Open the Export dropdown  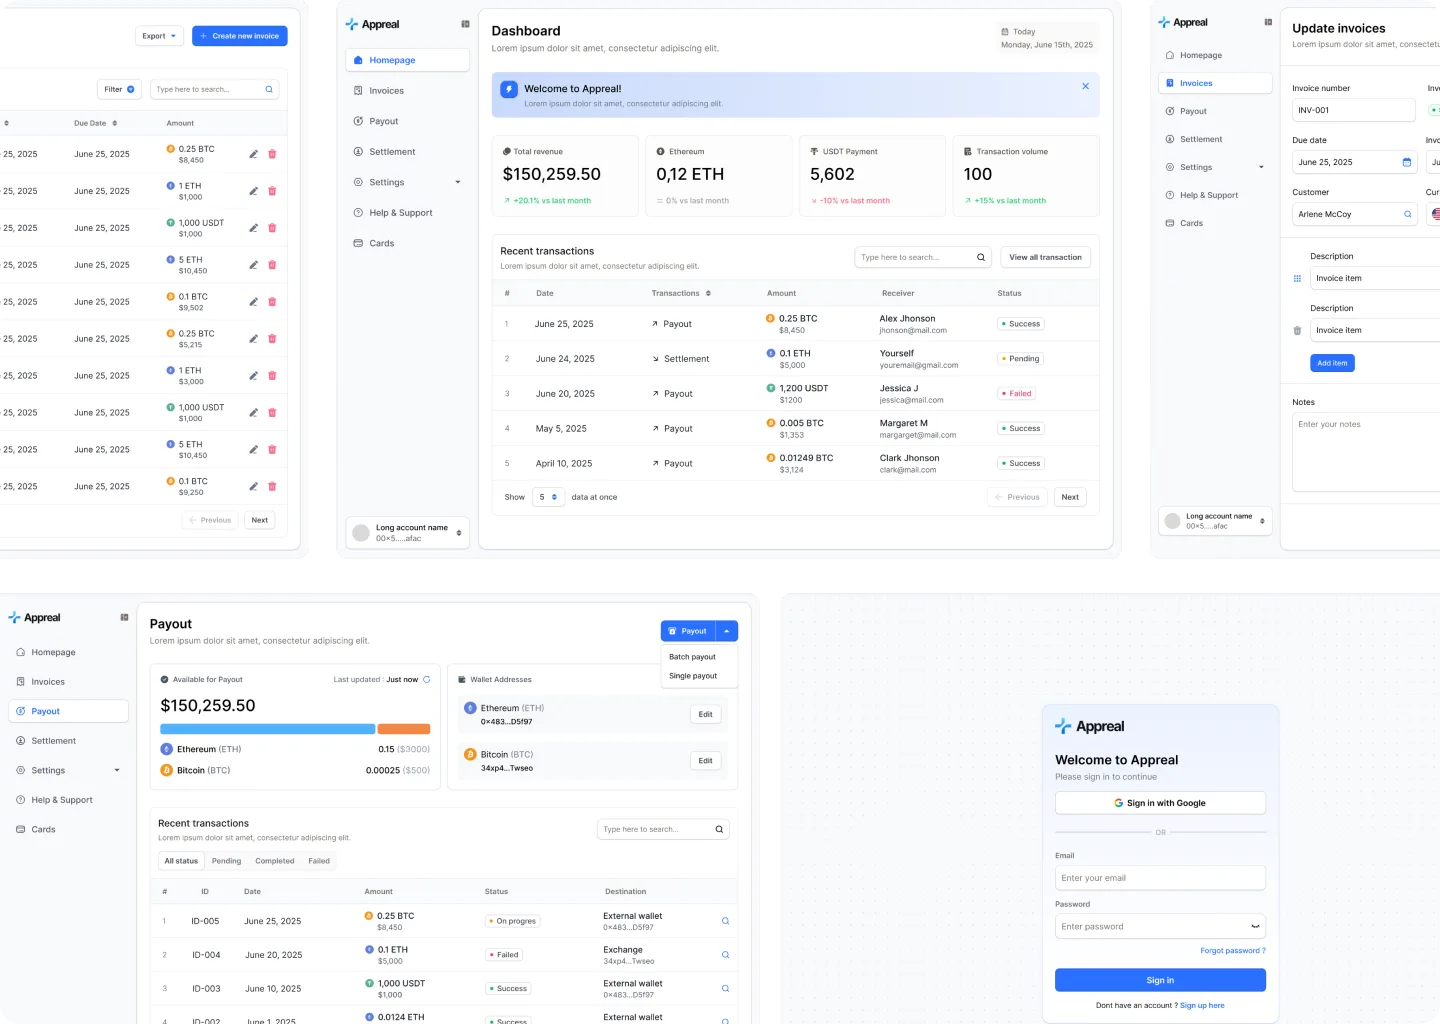coord(159,36)
